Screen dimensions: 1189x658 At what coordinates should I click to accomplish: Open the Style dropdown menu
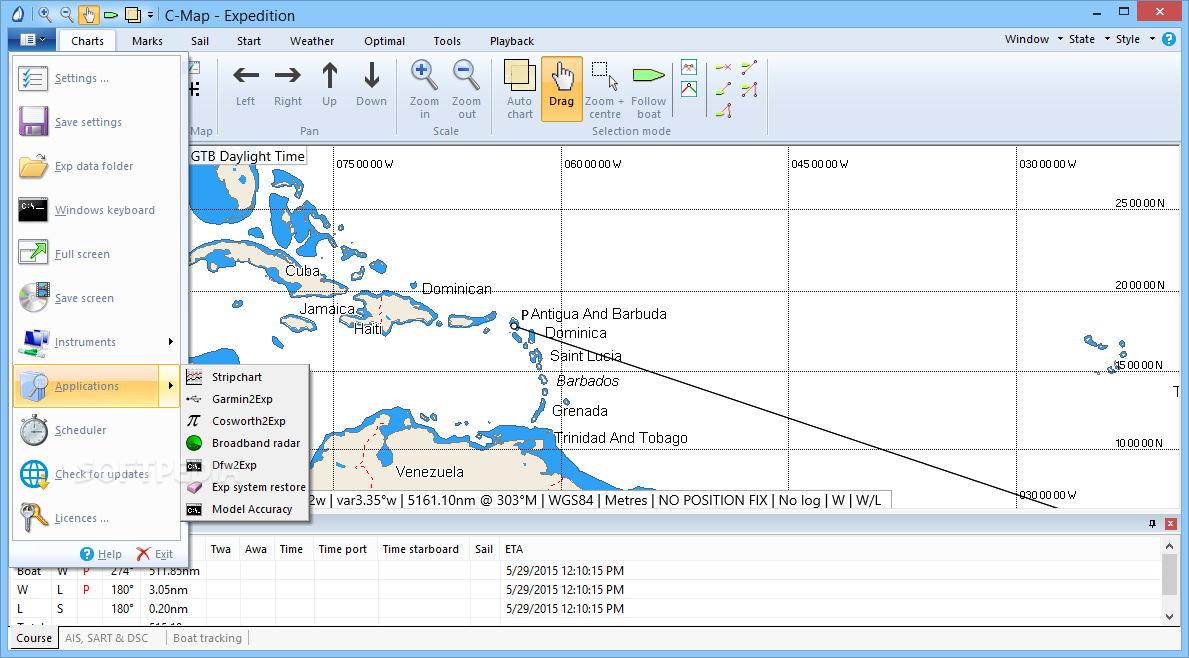[1135, 39]
